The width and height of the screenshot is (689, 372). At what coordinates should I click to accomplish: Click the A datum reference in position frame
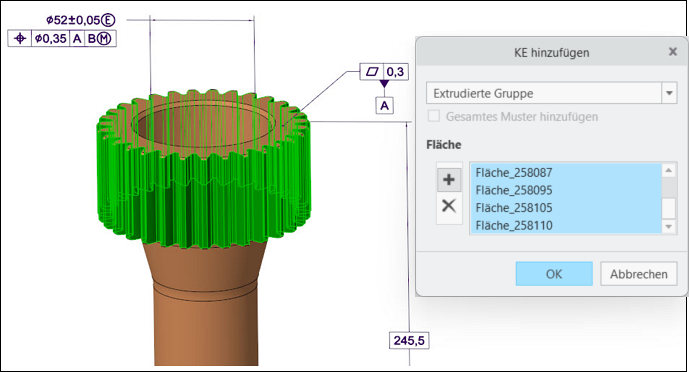pos(77,39)
